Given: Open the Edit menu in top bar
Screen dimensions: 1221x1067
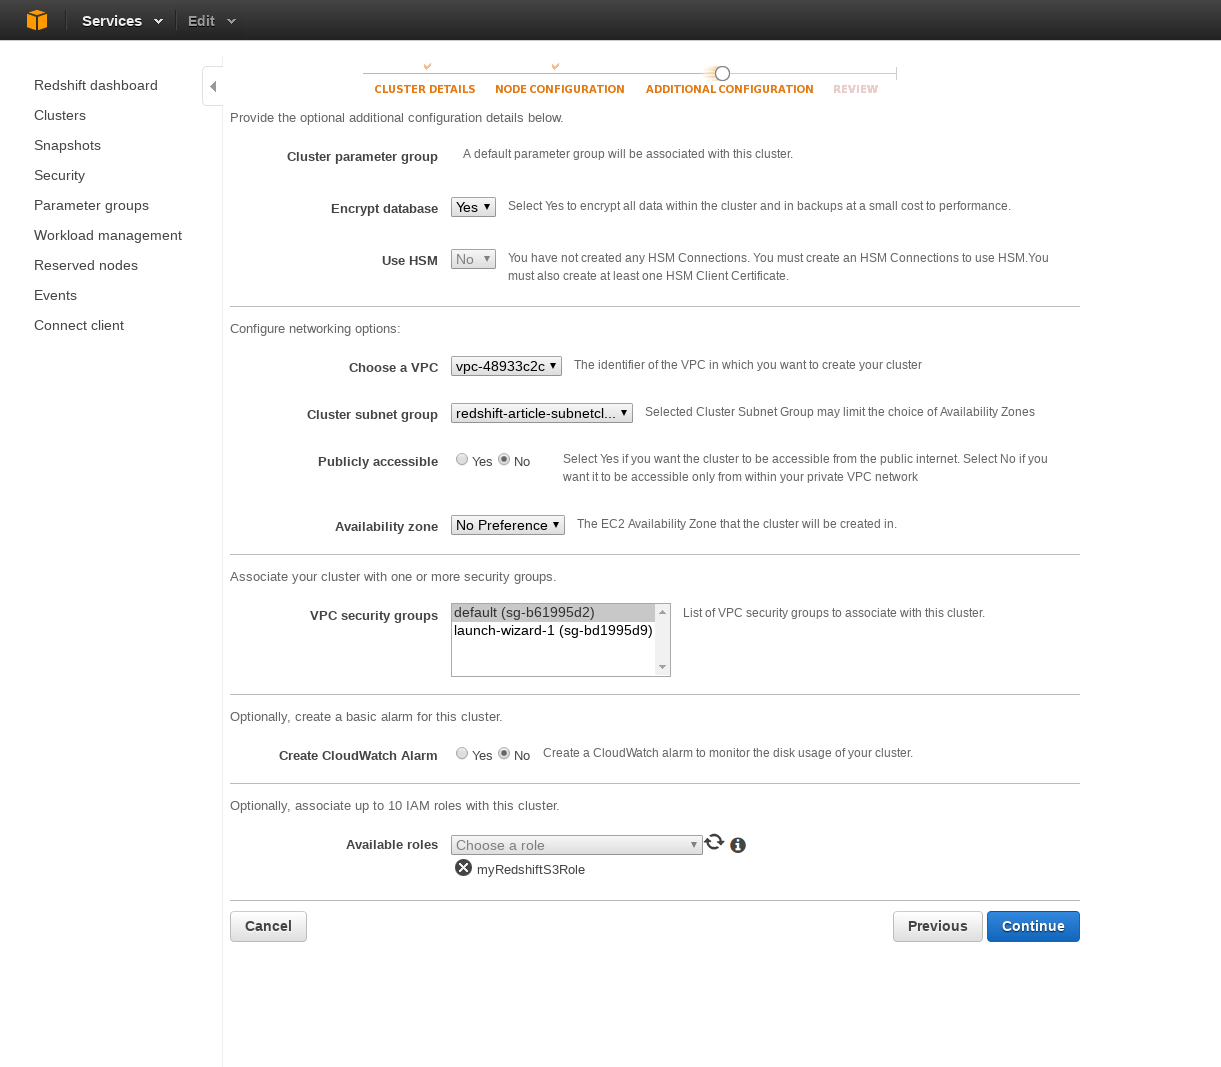Looking at the screenshot, I should (x=212, y=20).
